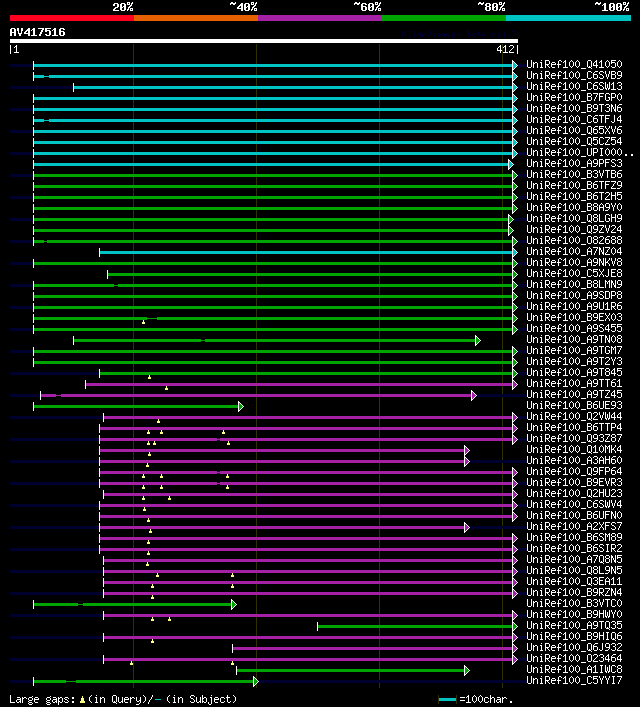640x707 pixels.
Task: Choose the UniRef100_A7NZ04 entry
Action: (574, 252)
